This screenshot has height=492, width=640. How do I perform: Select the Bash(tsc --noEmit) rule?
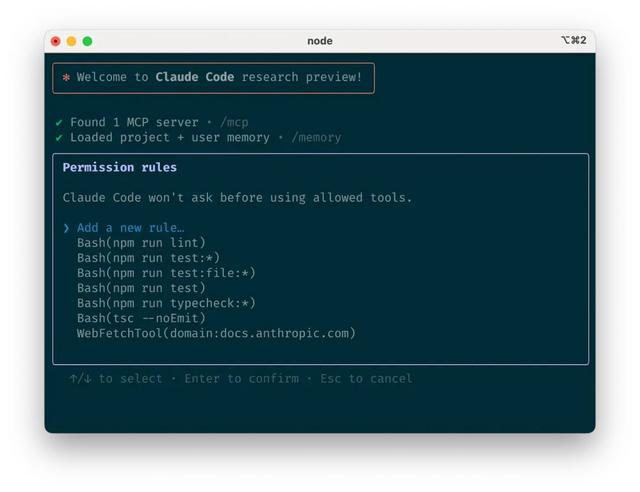click(x=141, y=318)
